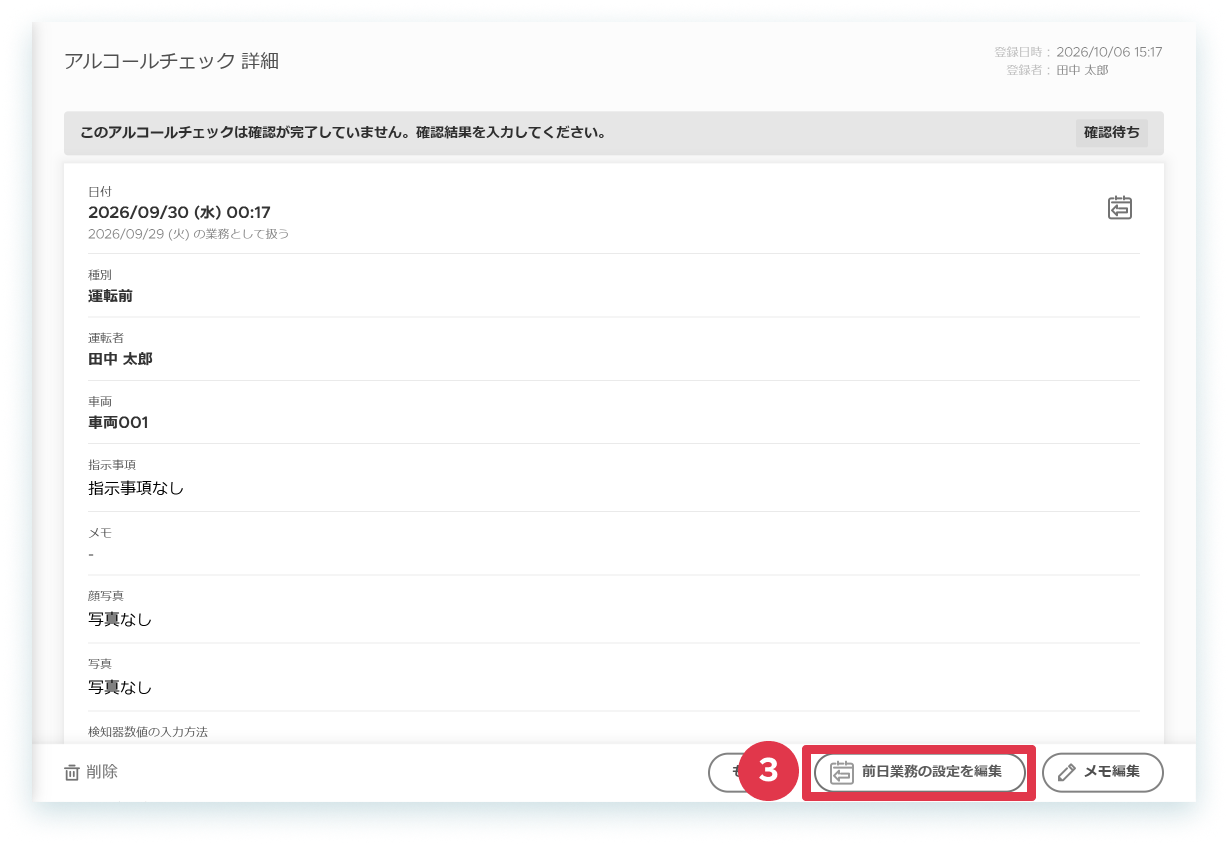Click the vehicle value 車両001
The image size is (1228, 844).
pyautogui.click(x=118, y=423)
